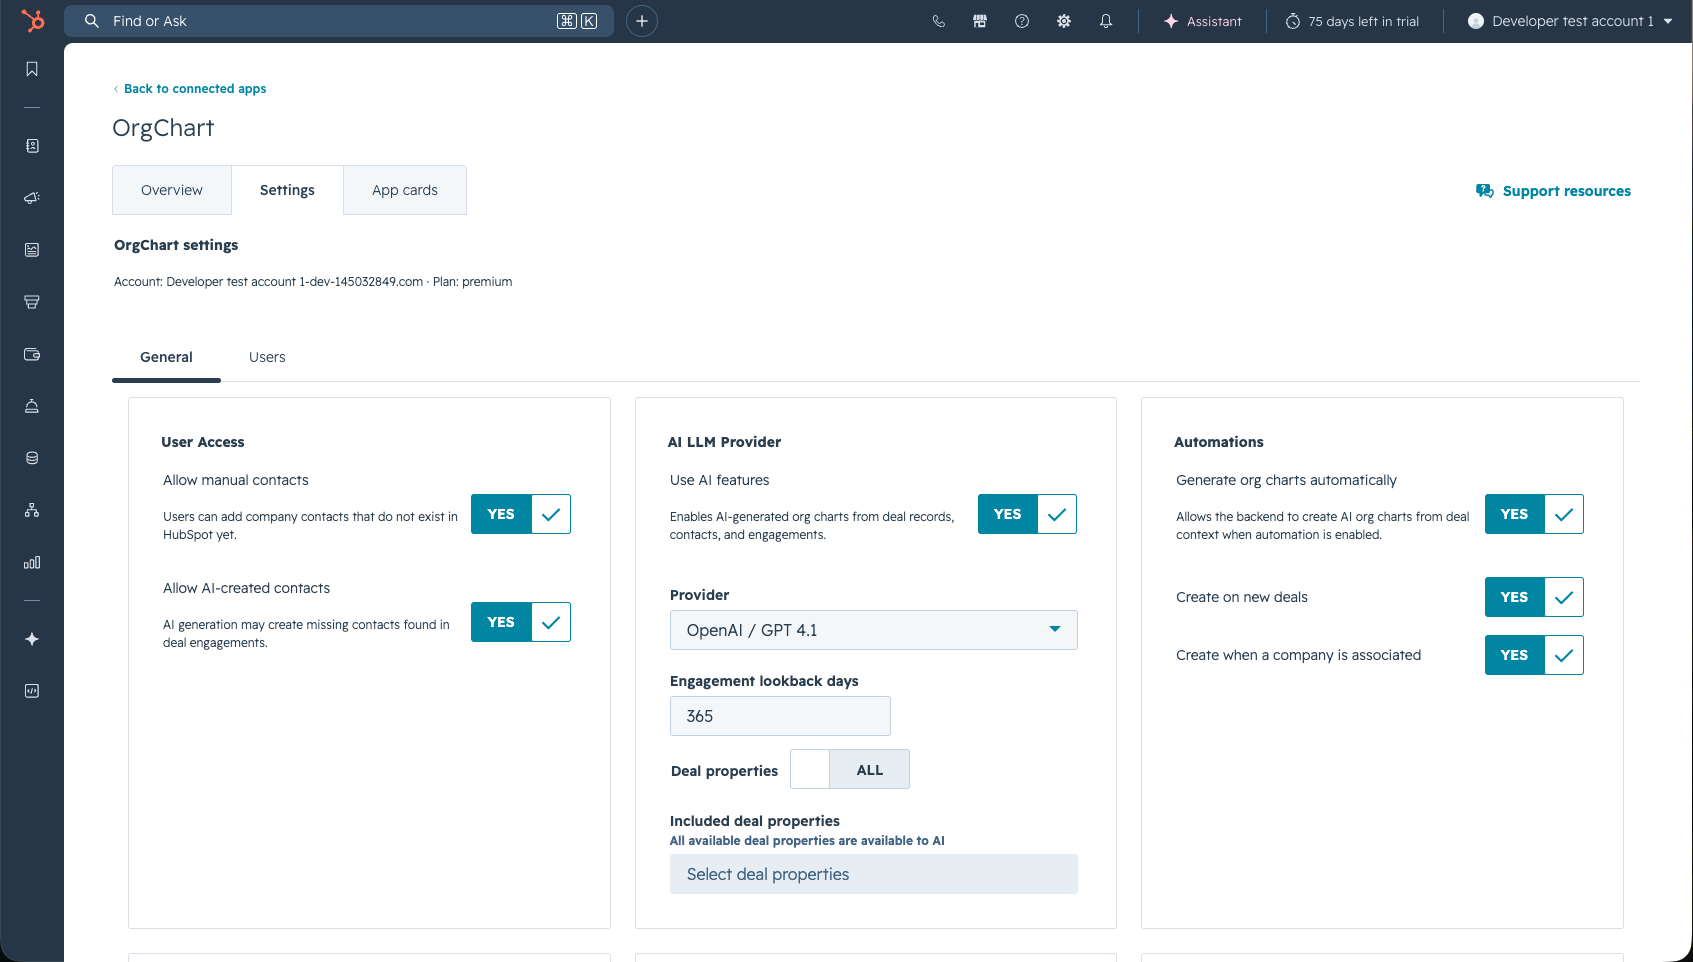
Task: Open Bookmarks in the left sidebar
Action: point(32,69)
